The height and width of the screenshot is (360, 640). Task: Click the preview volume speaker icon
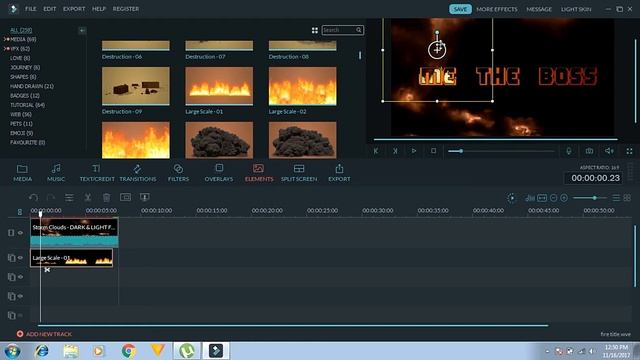coord(609,151)
